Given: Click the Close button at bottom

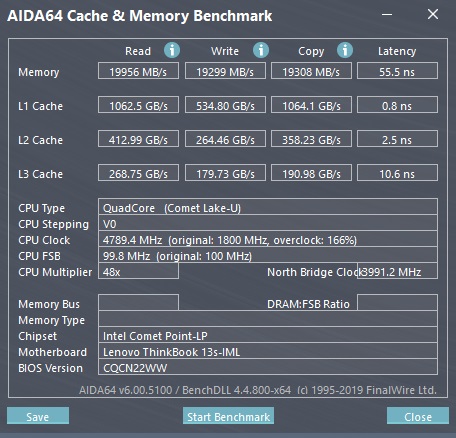Looking at the screenshot, I should 418,416.
